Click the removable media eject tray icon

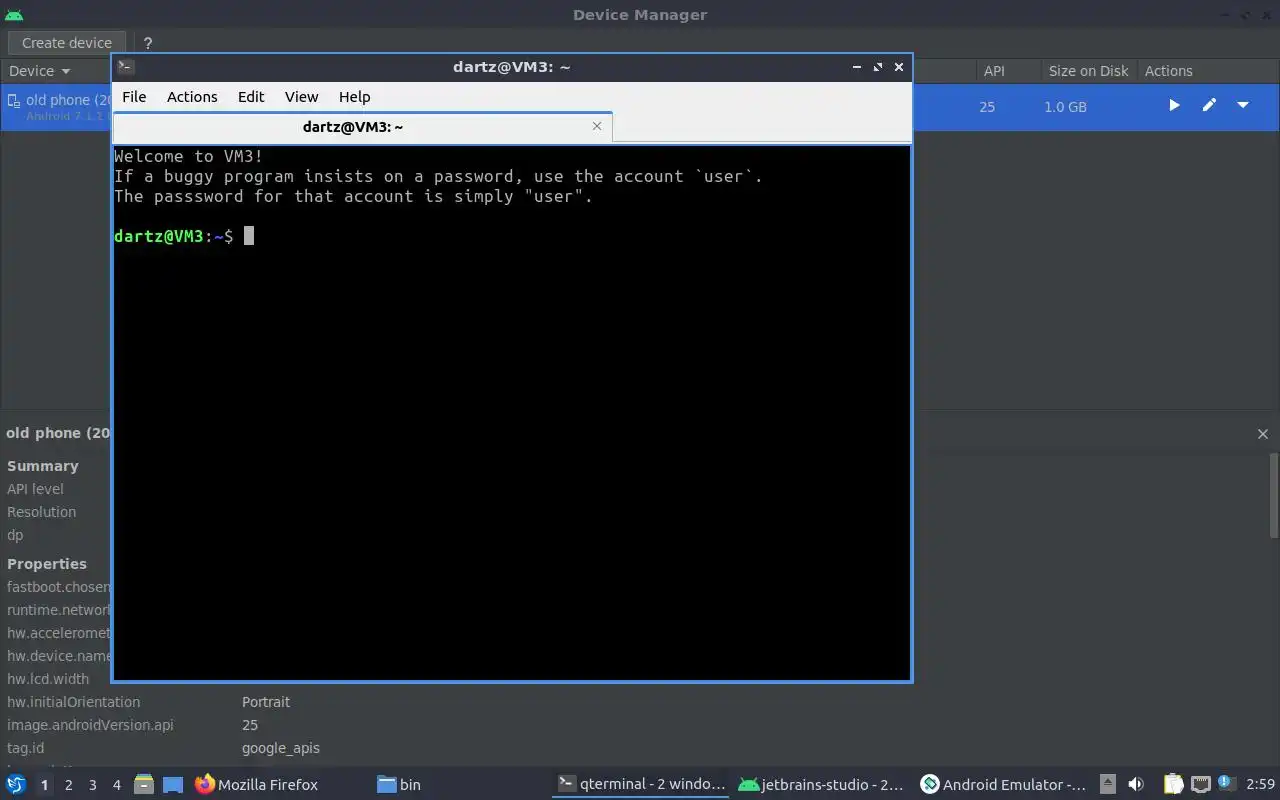1108,784
